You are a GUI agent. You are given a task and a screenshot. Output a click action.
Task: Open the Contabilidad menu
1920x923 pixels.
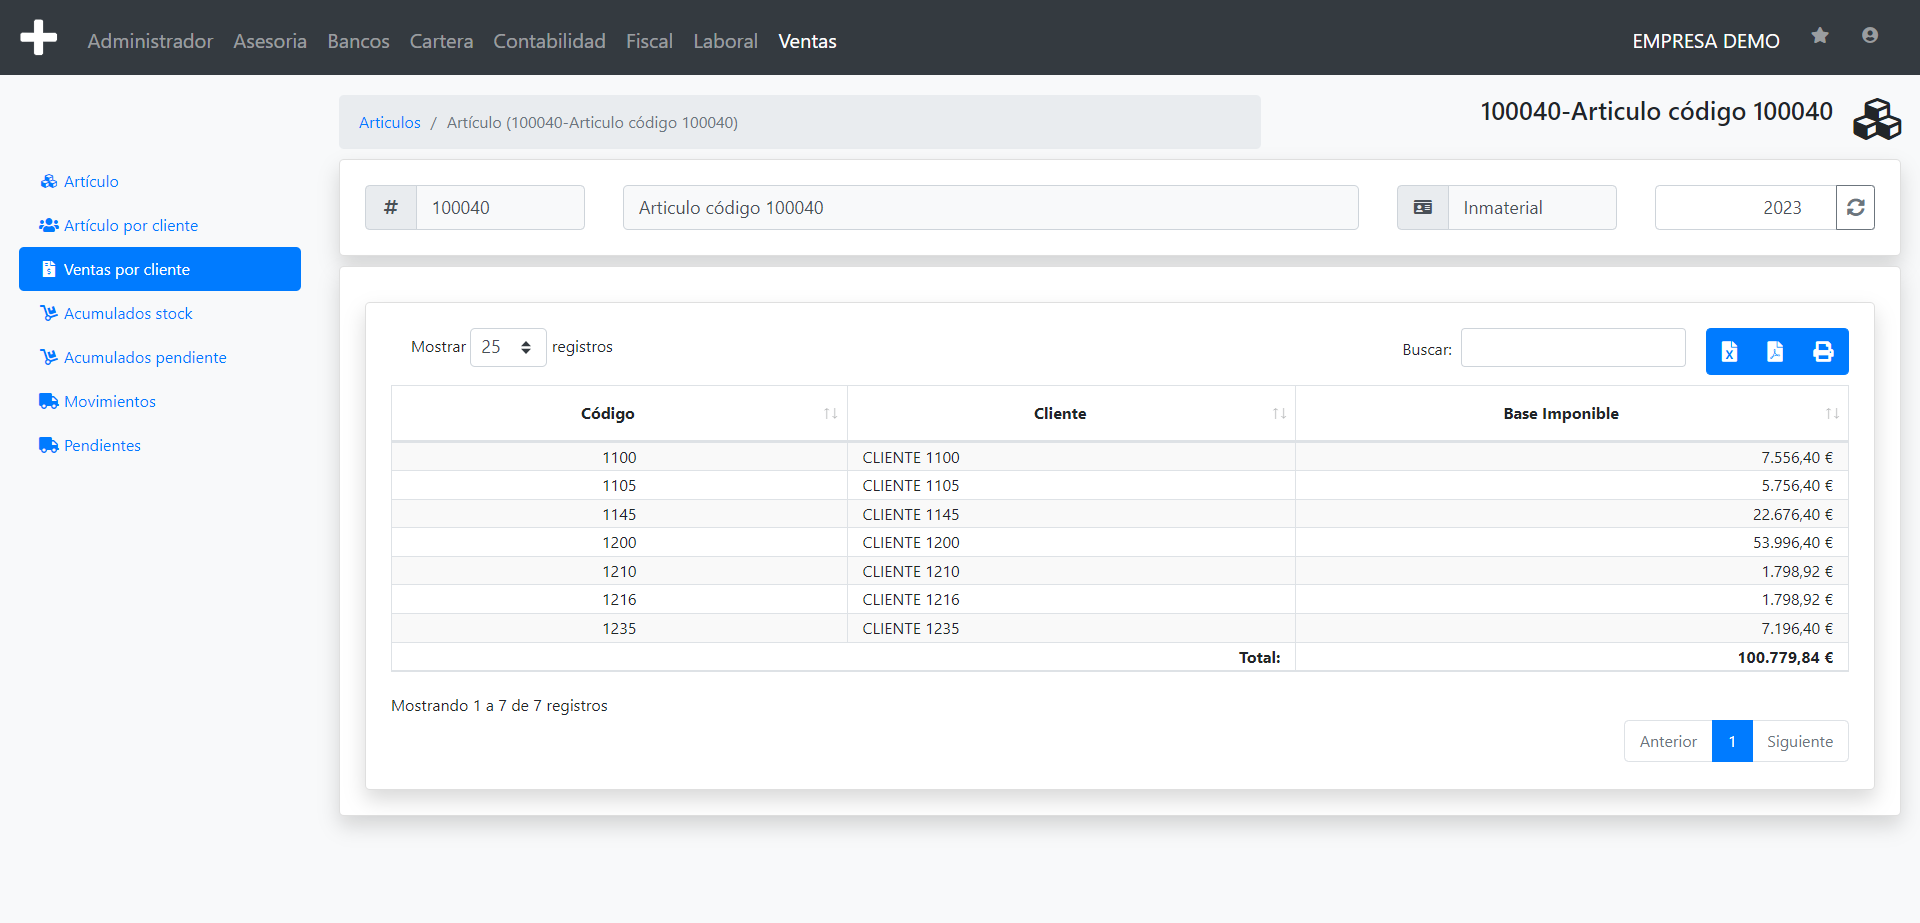tap(549, 41)
